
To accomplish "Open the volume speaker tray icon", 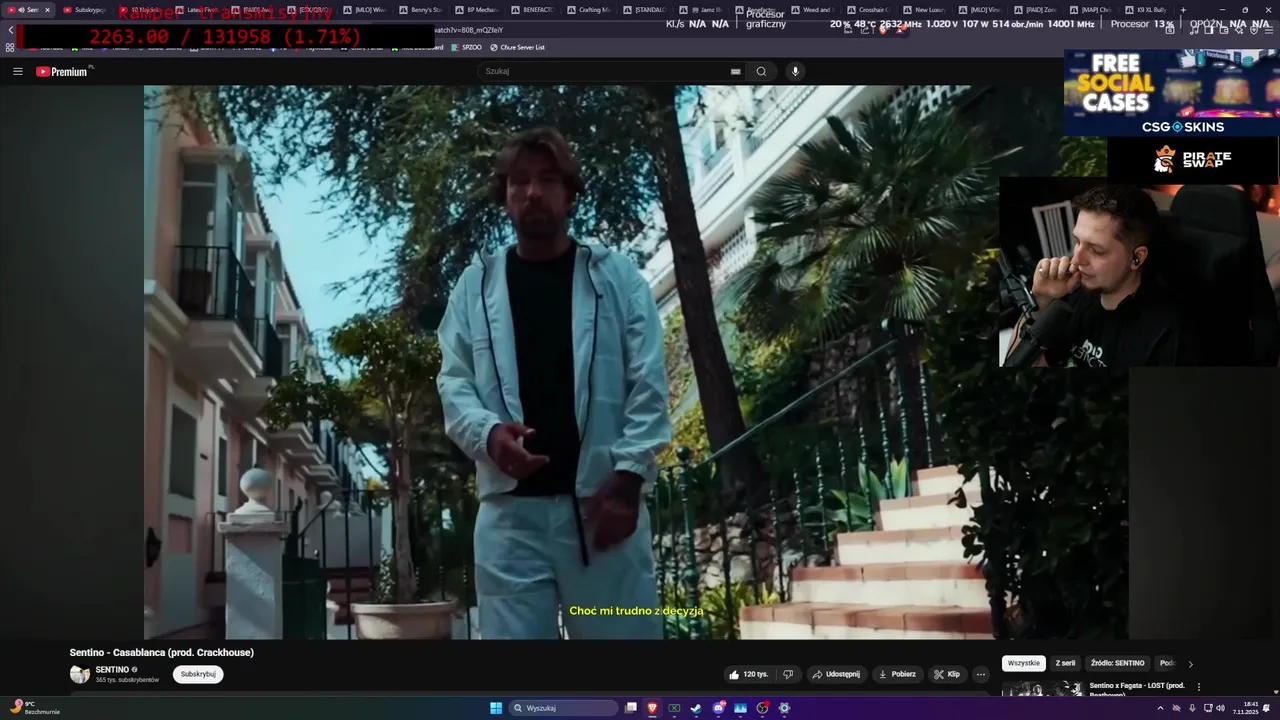I will (x=1220, y=708).
